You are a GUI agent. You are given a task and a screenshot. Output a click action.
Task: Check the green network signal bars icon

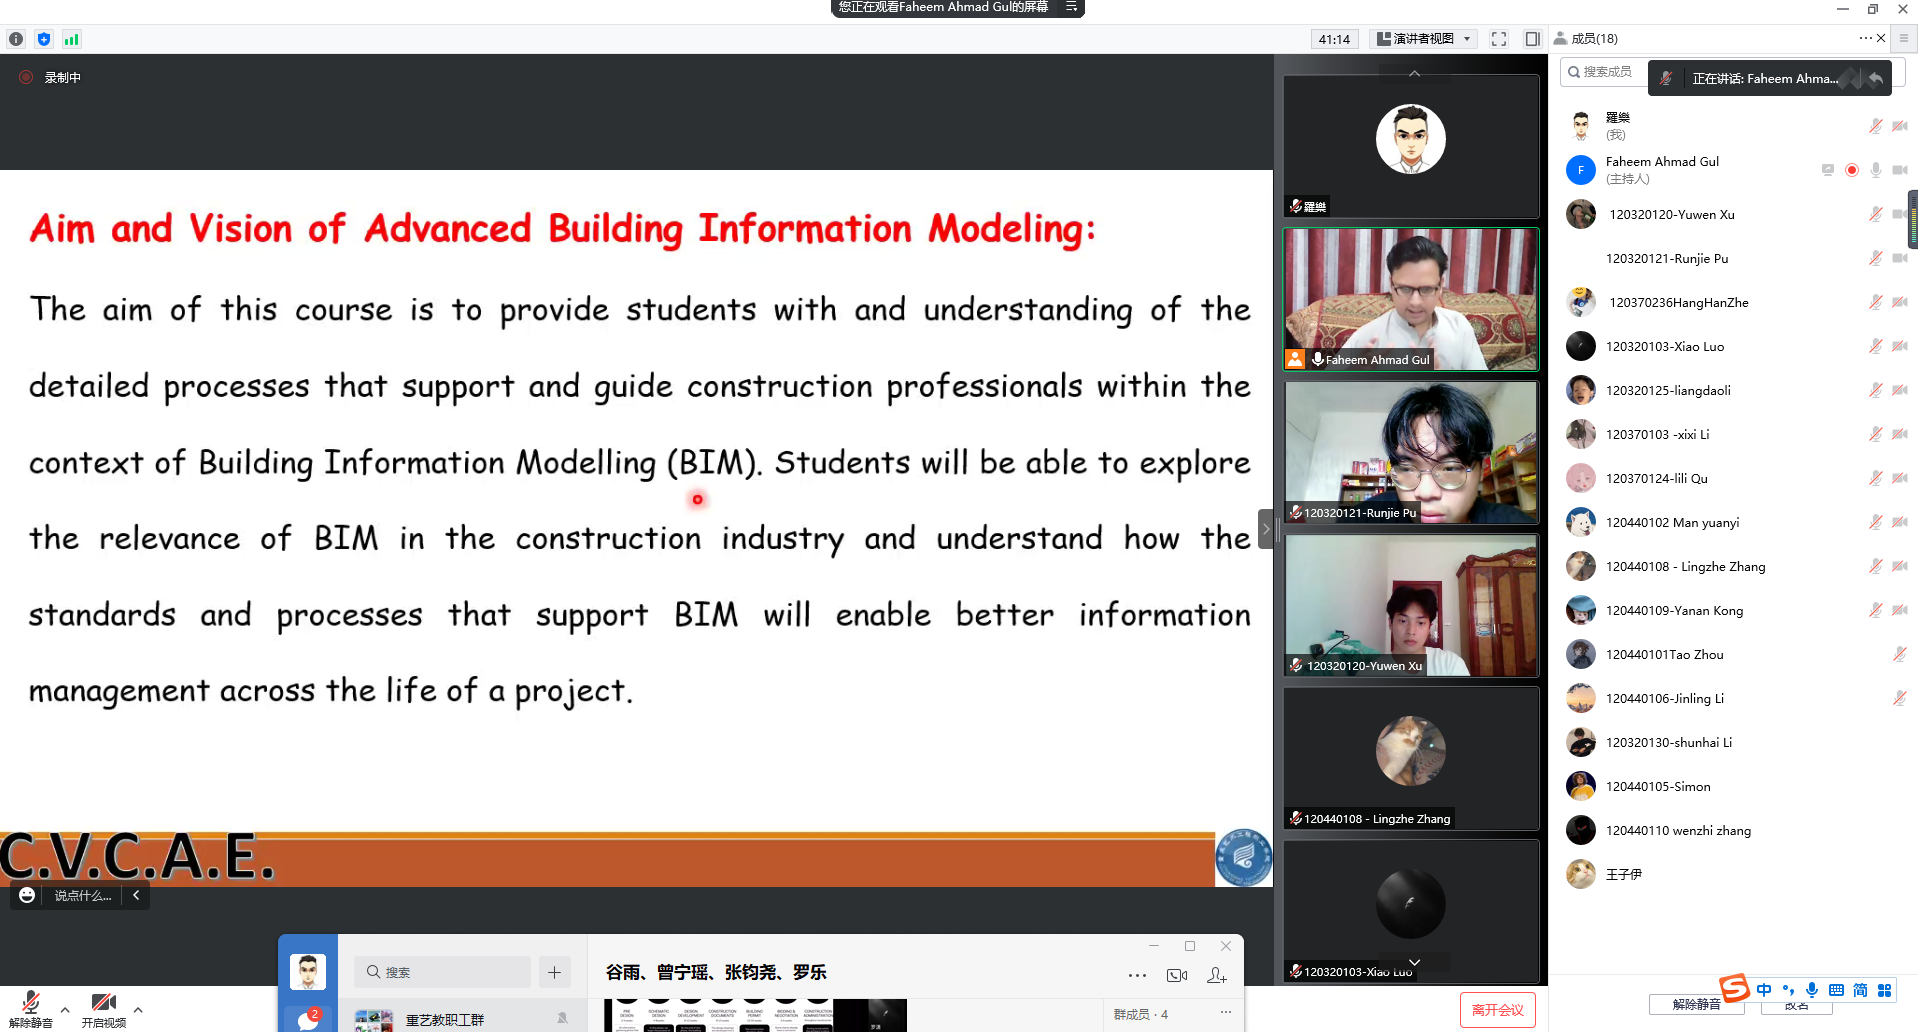[71, 39]
